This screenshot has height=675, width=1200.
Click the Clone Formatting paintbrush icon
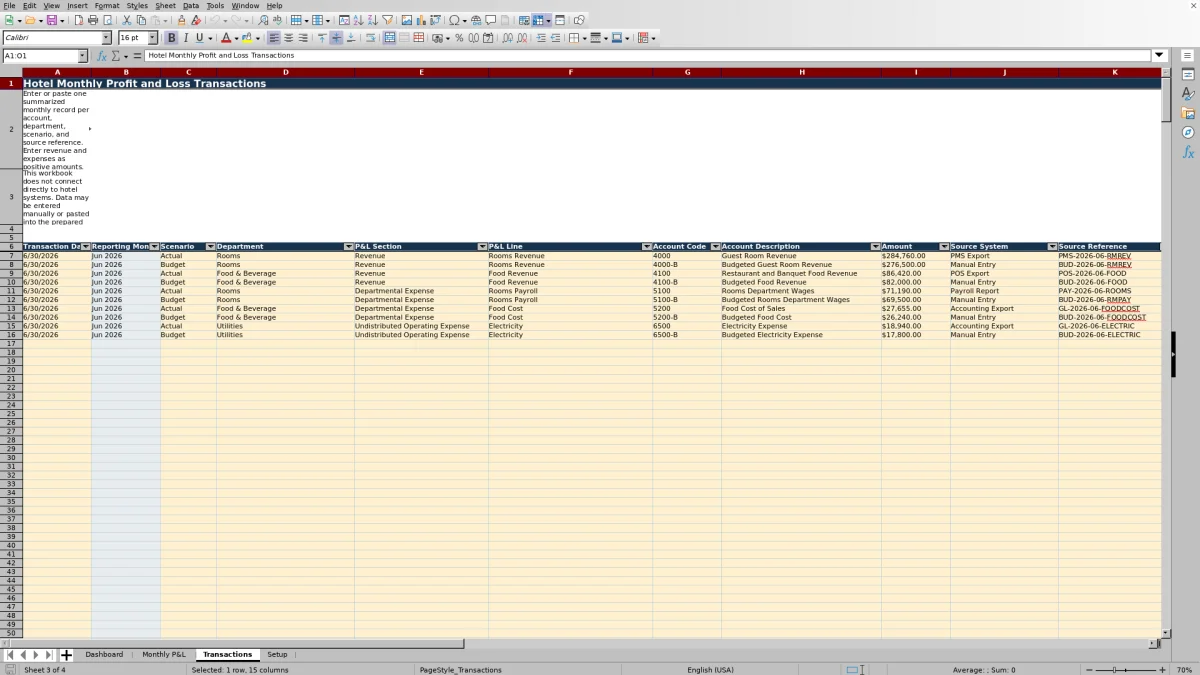click(181, 20)
